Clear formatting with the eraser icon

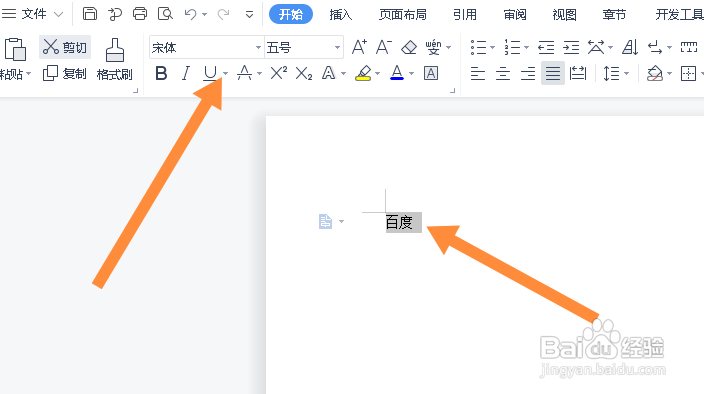click(x=409, y=47)
